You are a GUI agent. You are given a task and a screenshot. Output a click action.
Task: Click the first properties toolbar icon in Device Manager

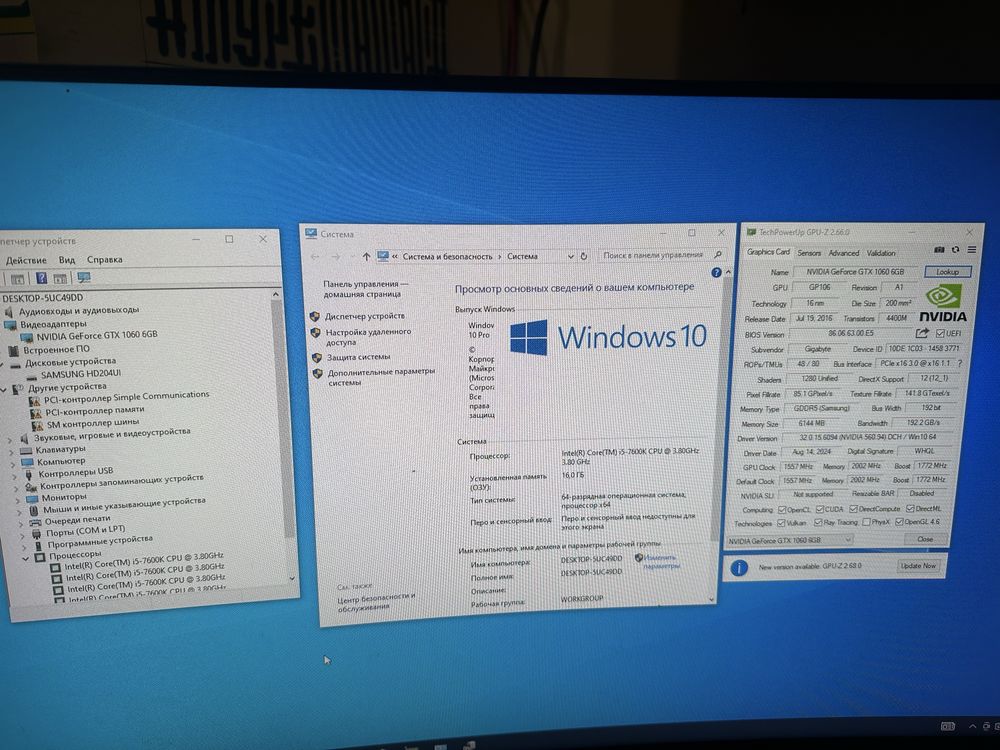coord(18,279)
